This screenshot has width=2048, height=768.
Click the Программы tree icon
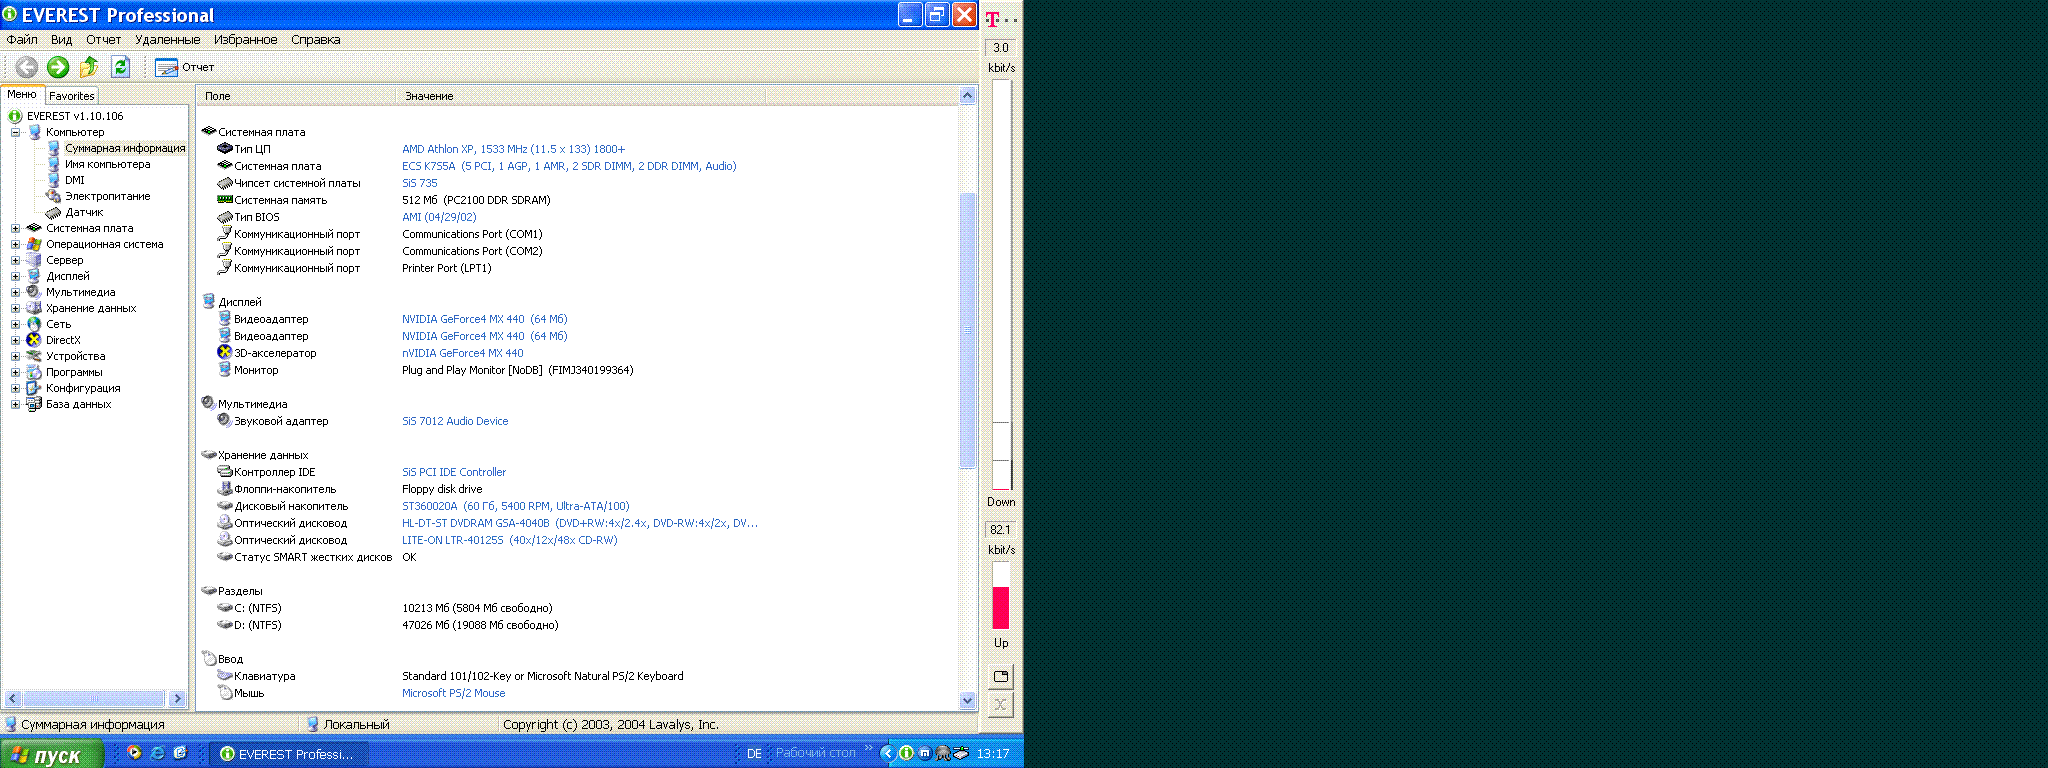coord(34,372)
